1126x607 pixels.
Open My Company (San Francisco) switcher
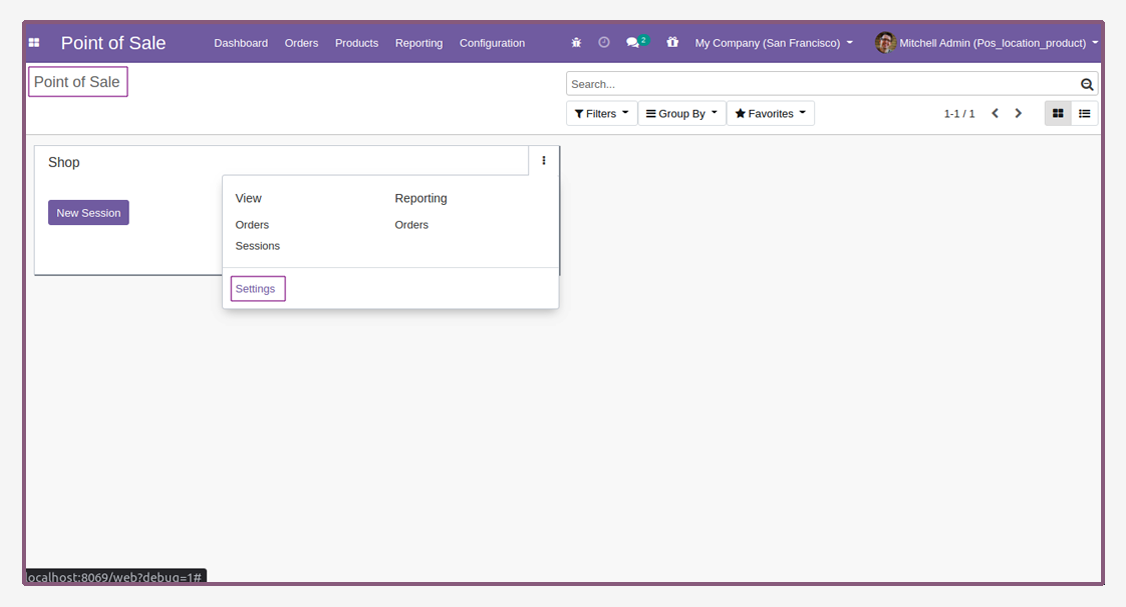773,43
